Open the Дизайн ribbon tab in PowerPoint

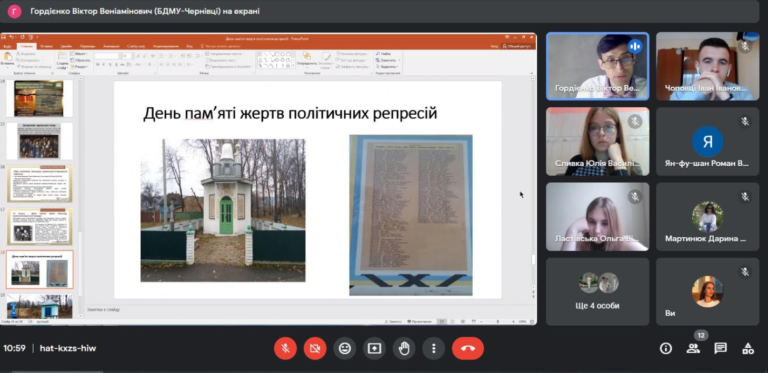pyautogui.click(x=66, y=47)
